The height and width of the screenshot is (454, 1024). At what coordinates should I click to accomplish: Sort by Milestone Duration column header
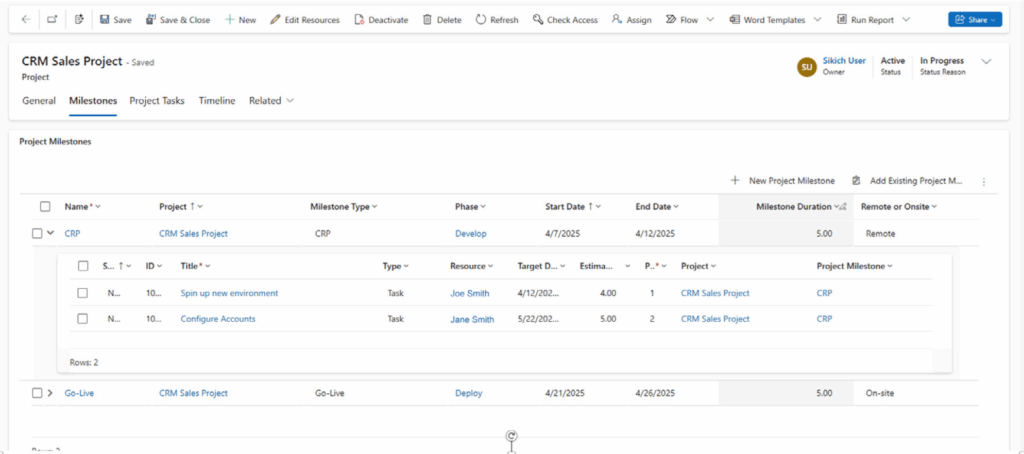[x=793, y=207]
